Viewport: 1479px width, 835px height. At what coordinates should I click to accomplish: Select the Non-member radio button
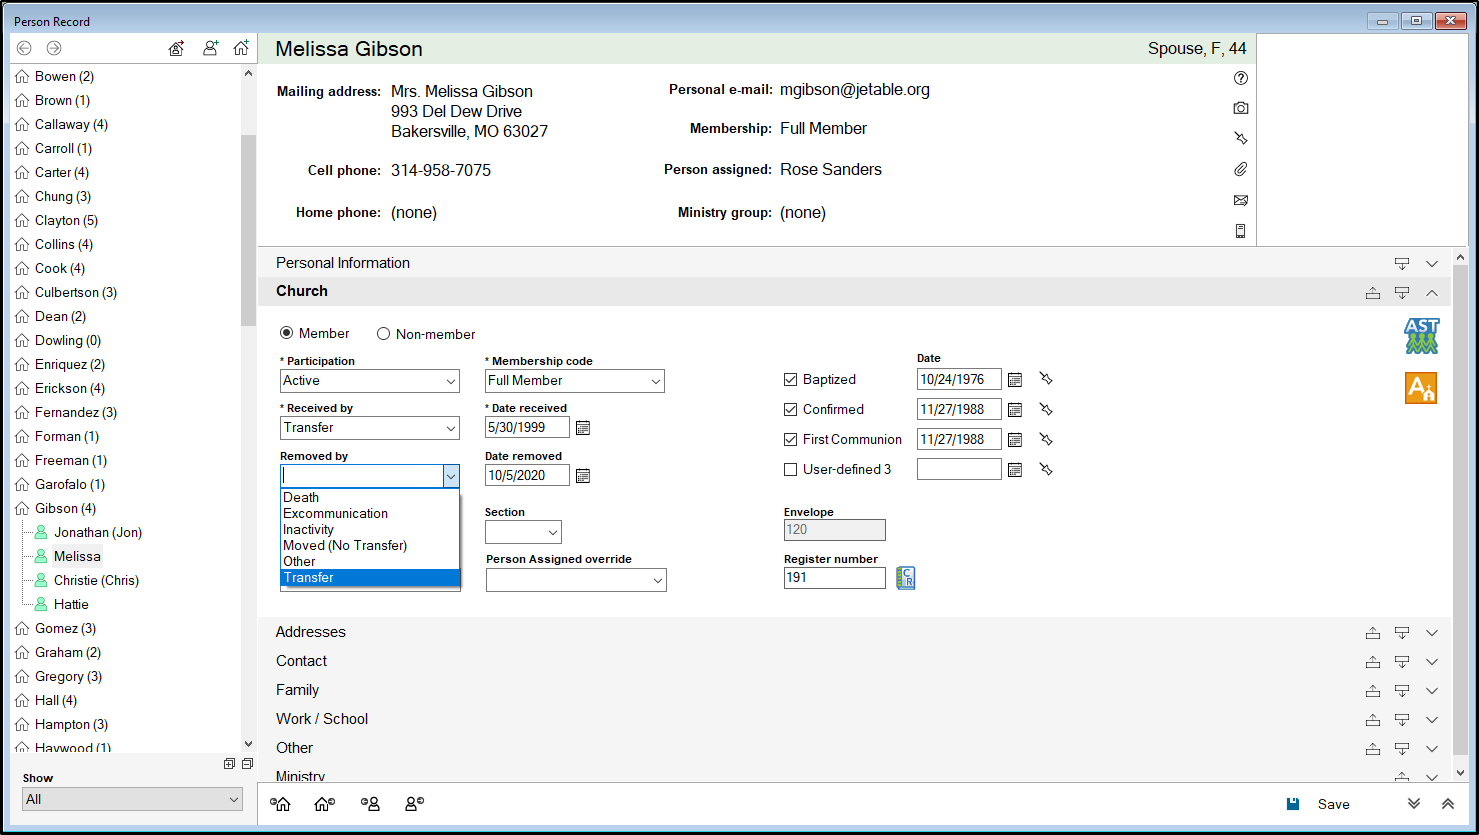[383, 334]
